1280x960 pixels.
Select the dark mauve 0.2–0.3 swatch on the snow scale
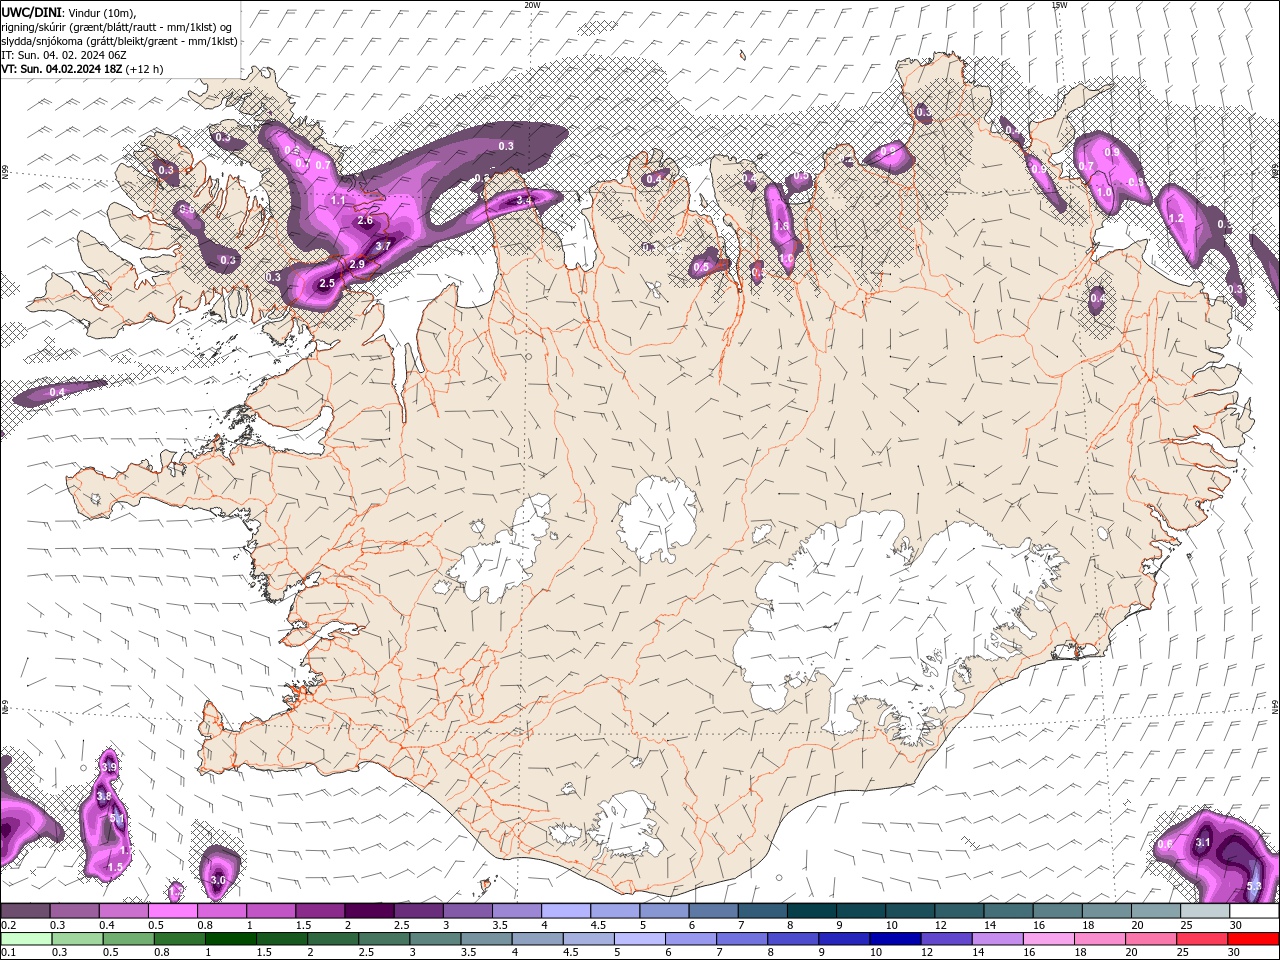[x=25, y=911]
